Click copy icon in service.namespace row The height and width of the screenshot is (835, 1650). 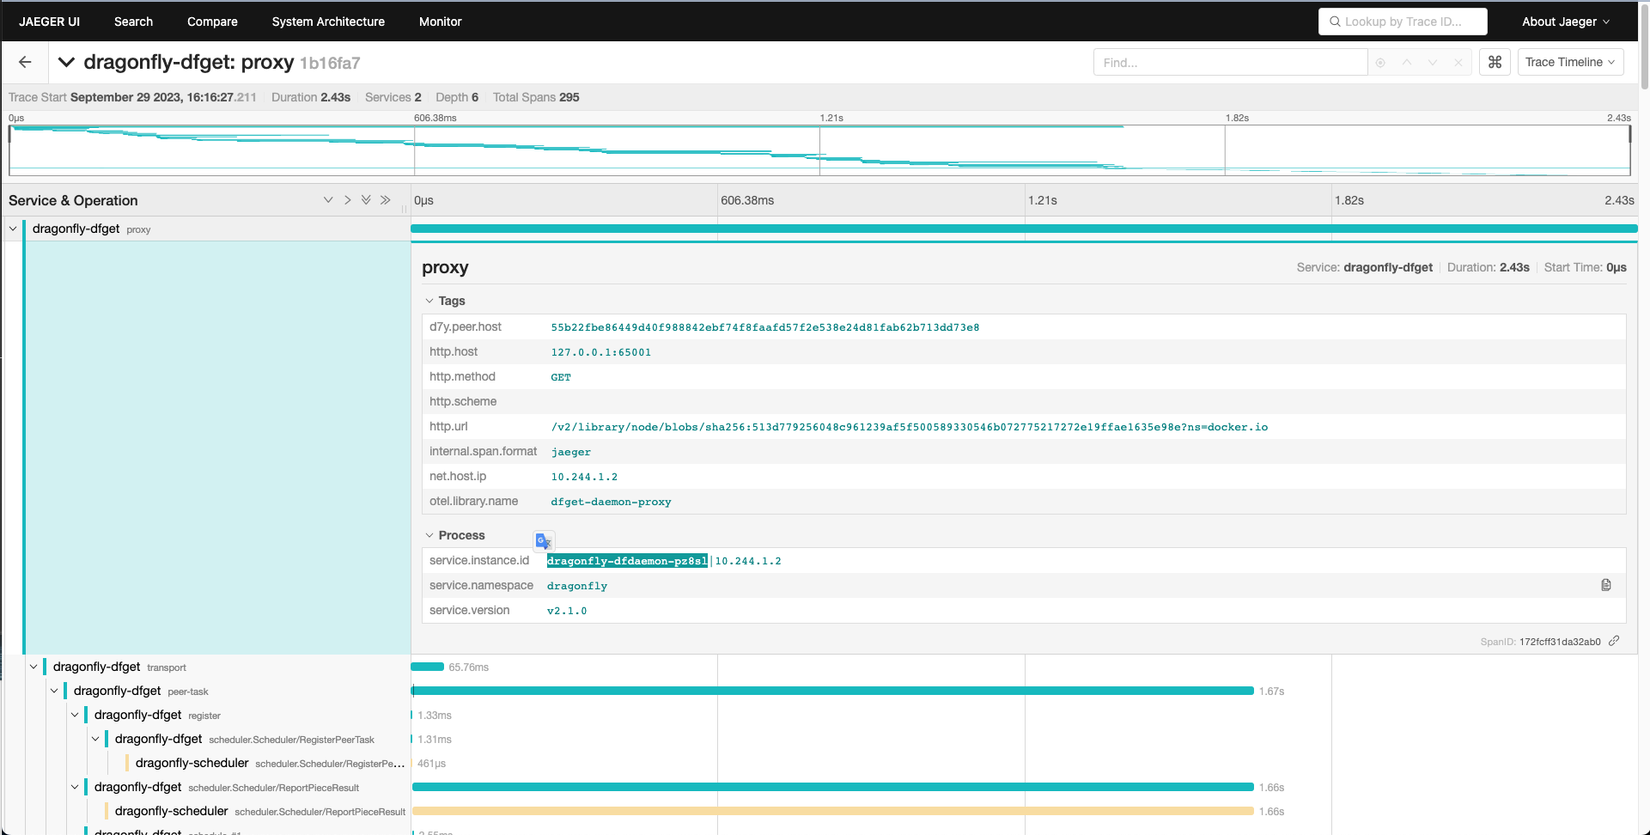(x=1605, y=585)
